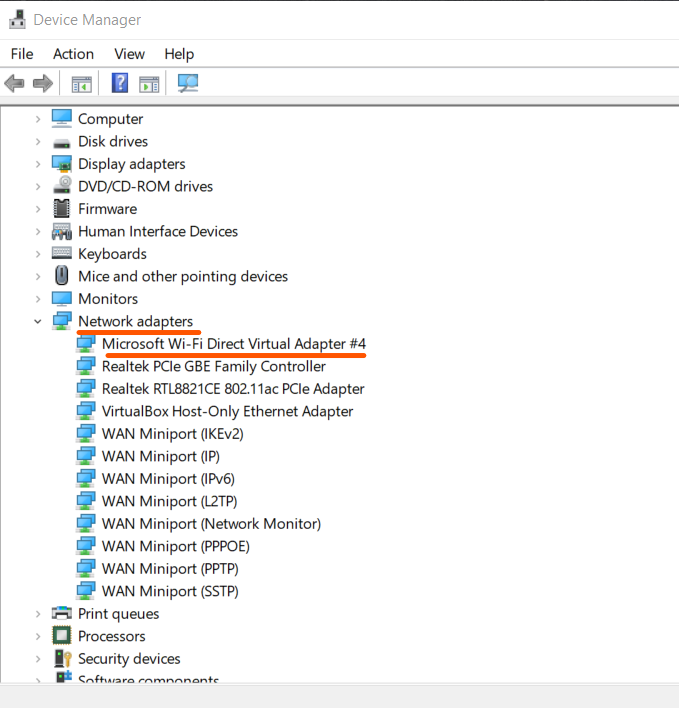This screenshot has height=708, width=679.
Task: Select the DVD/CD-ROM drives label
Action: tap(145, 186)
